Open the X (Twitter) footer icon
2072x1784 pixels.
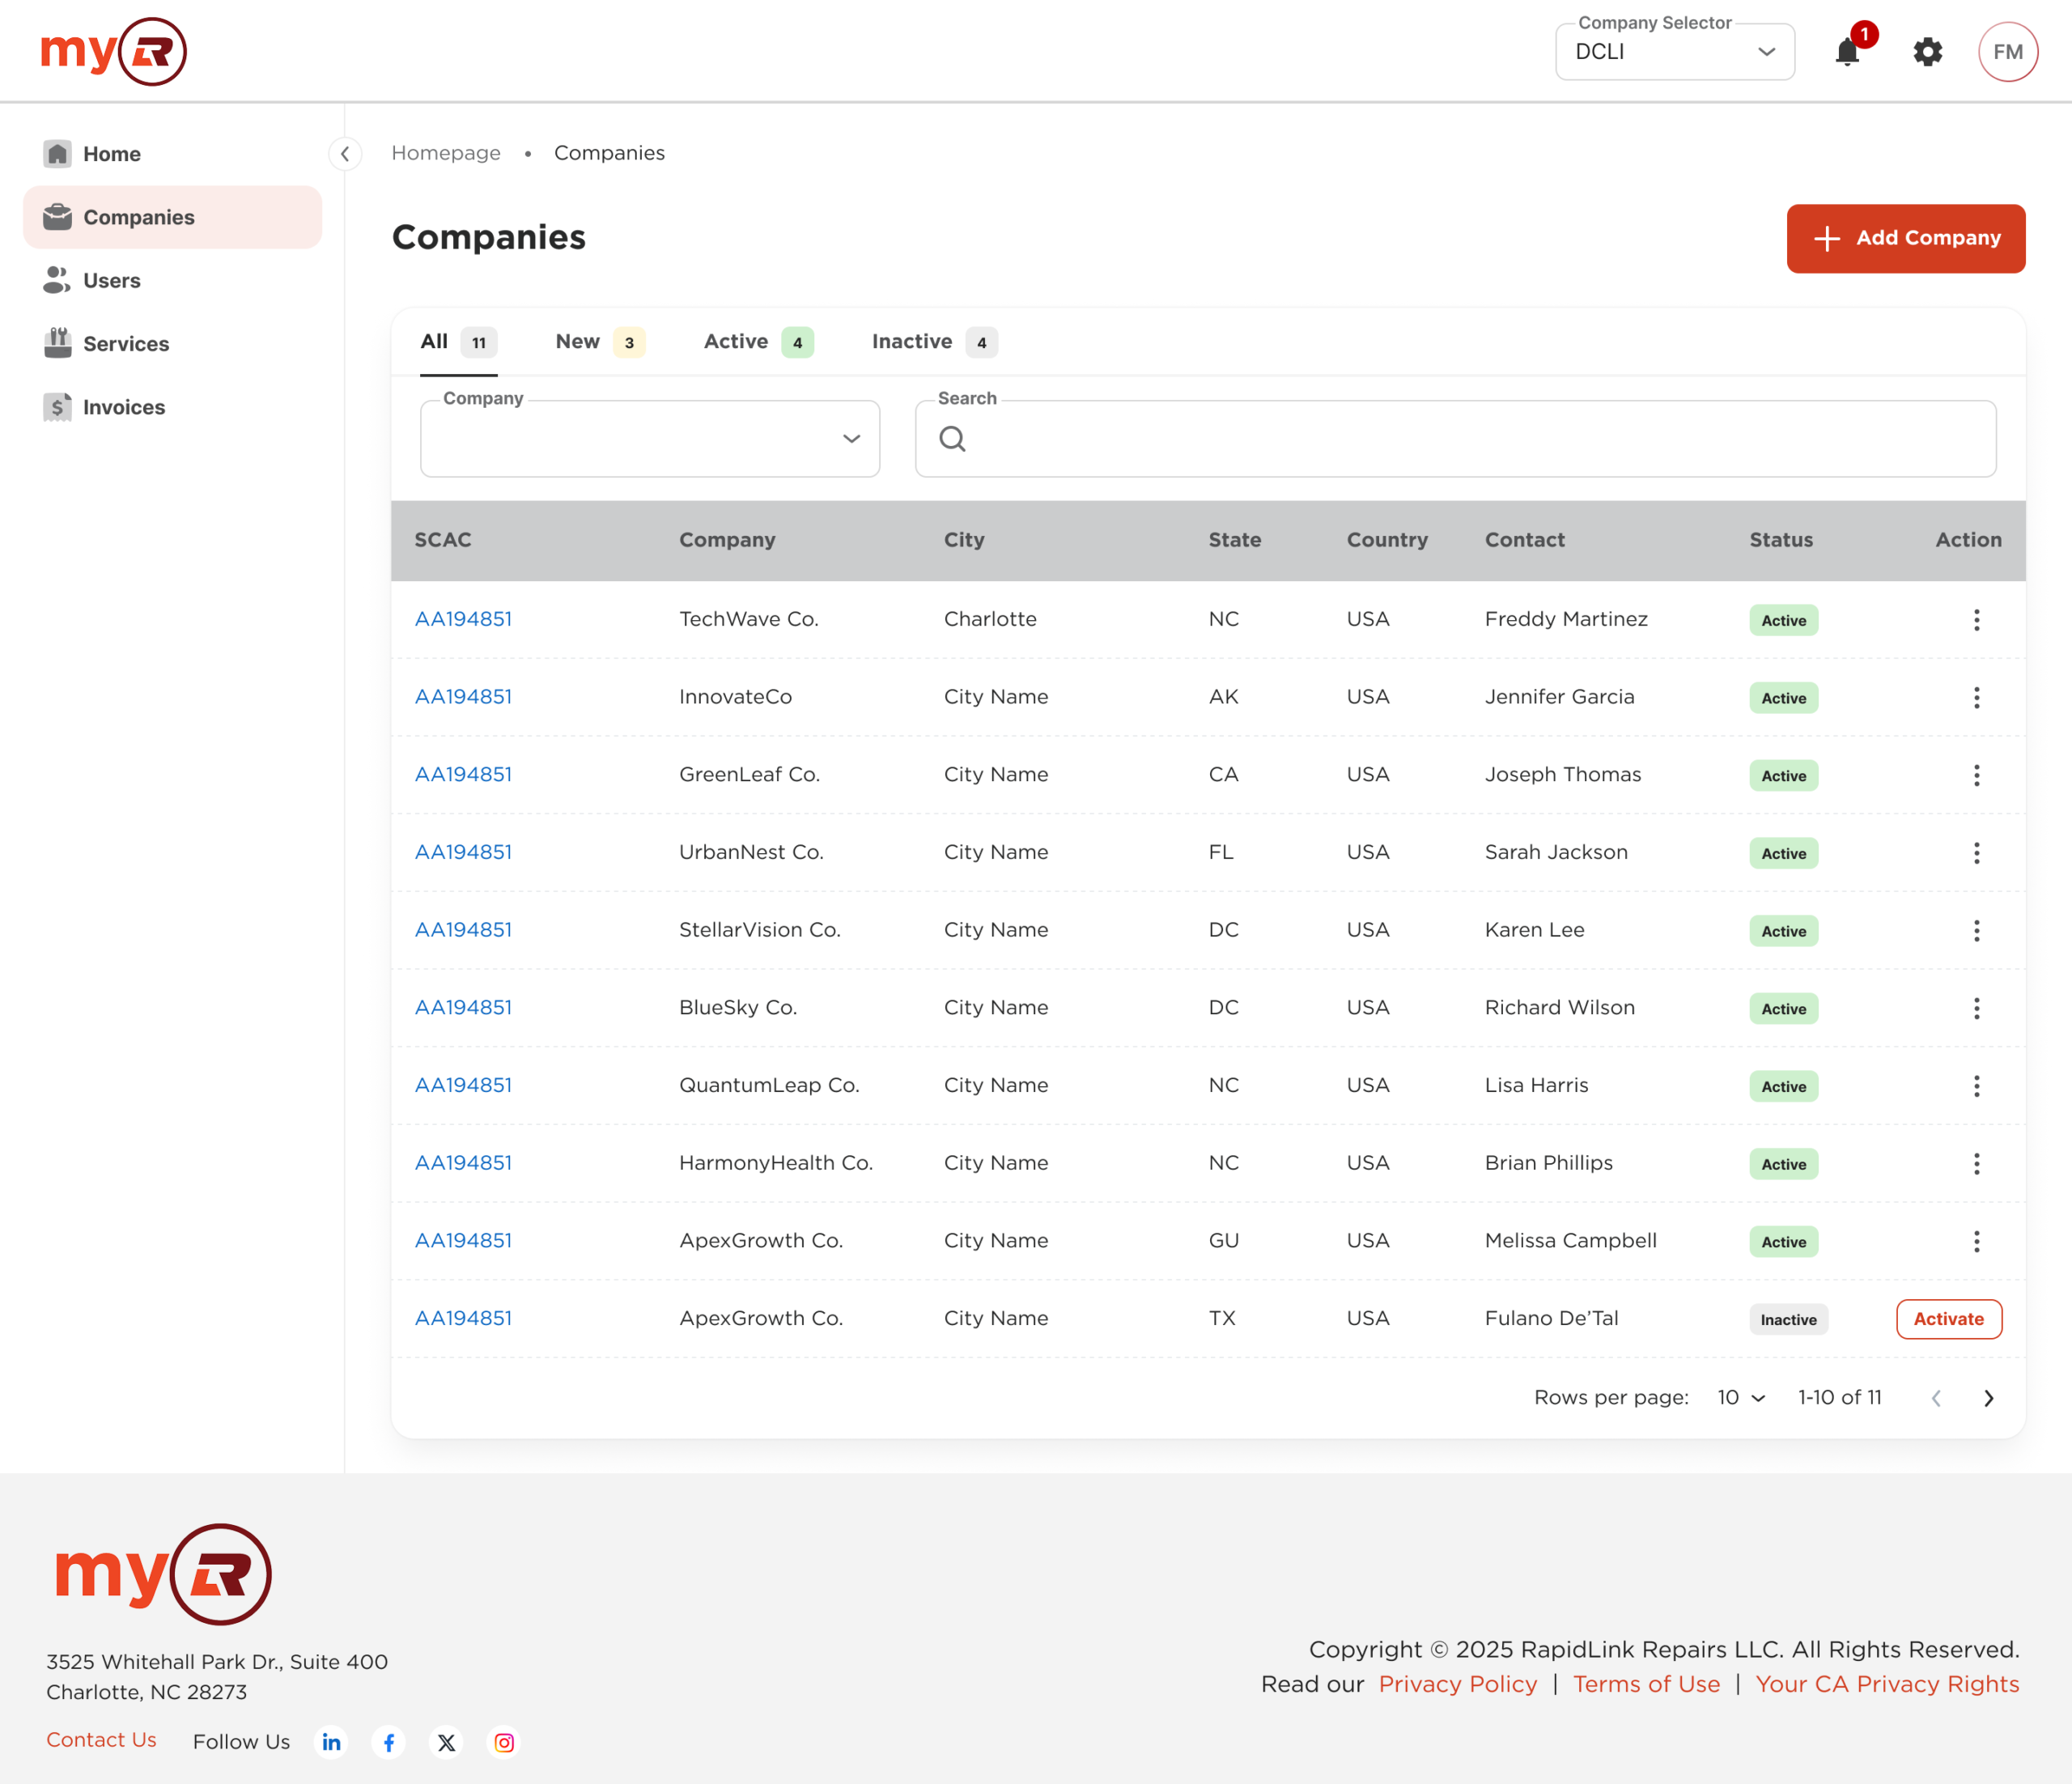(446, 1742)
